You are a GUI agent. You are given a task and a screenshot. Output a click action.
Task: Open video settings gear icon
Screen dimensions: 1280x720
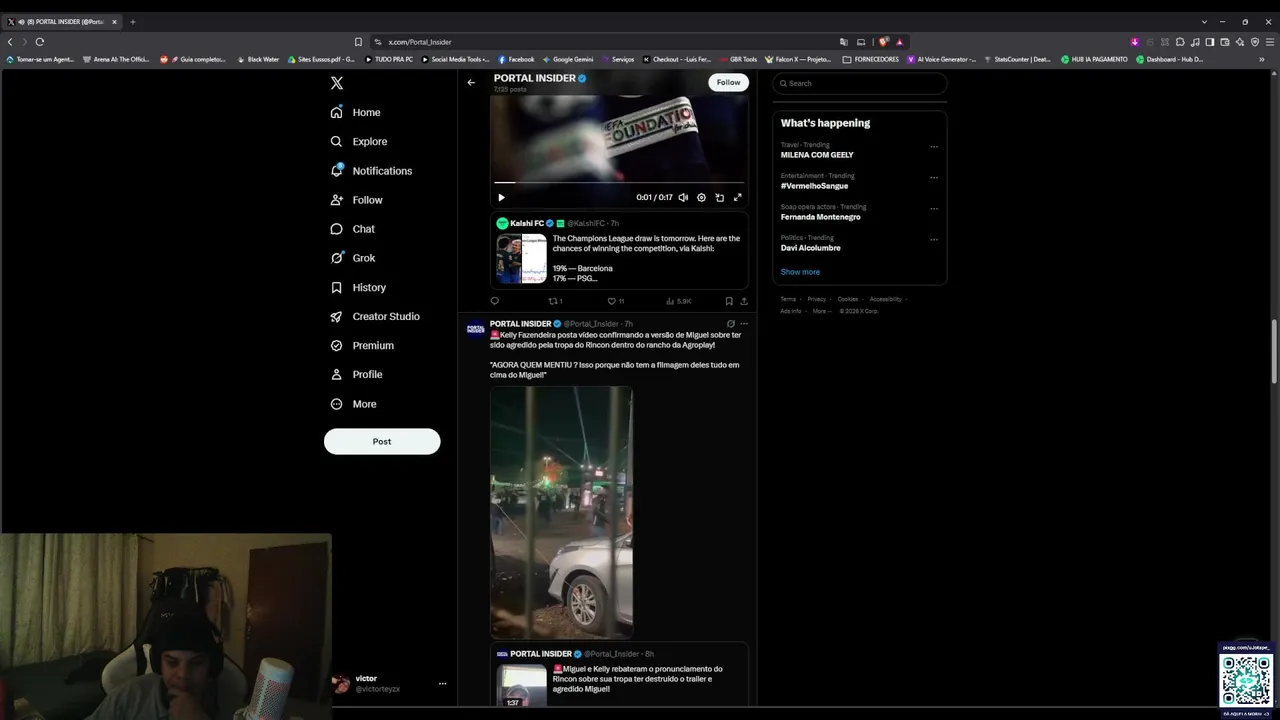[x=701, y=198]
